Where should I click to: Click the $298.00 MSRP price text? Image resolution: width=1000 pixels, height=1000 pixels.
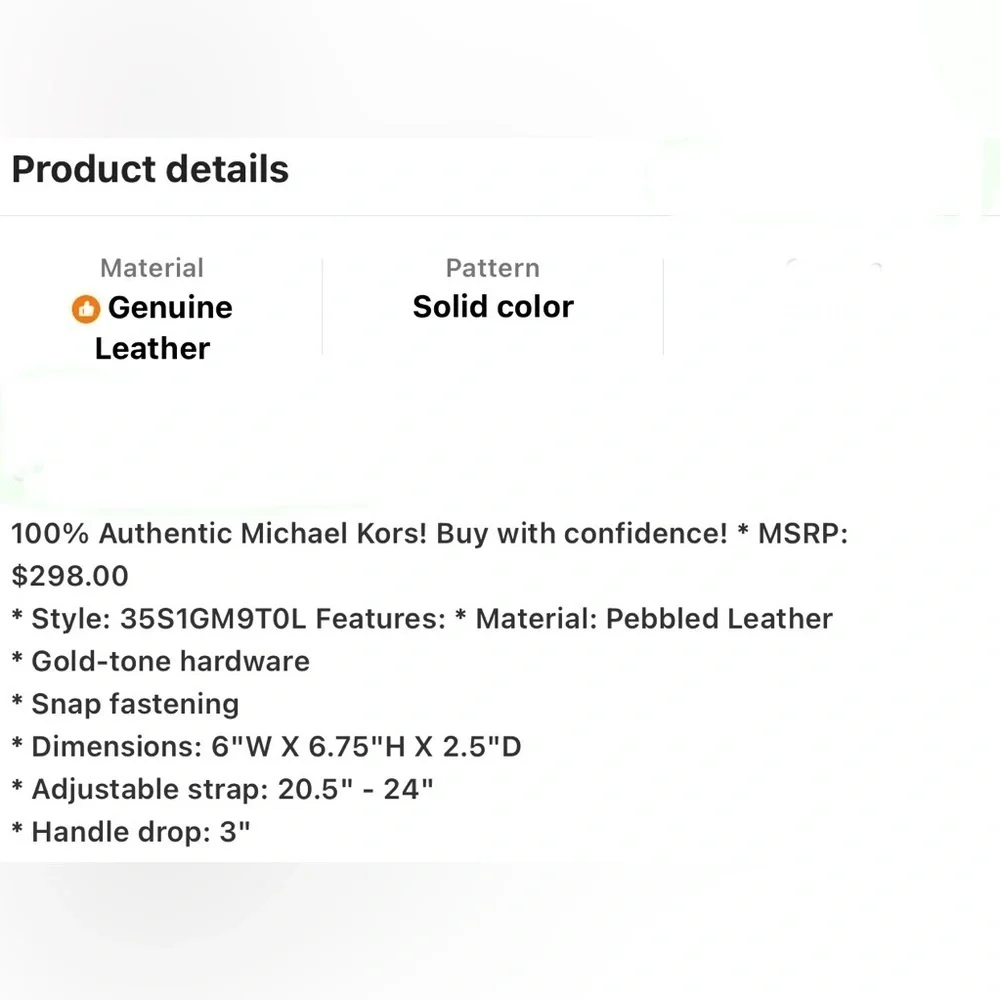[70, 576]
